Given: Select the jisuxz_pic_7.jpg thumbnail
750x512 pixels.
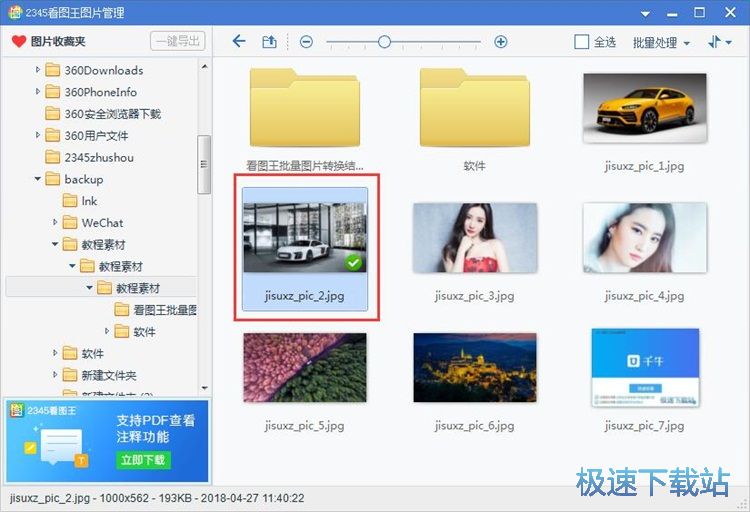Looking at the screenshot, I should (x=645, y=367).
